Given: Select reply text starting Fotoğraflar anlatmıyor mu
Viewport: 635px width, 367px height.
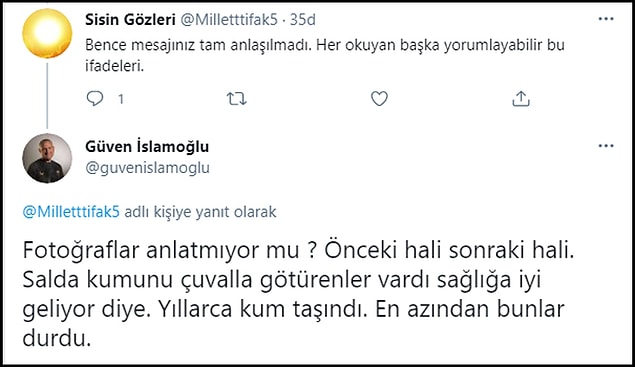Looking at the screenshot, I should tap(298, 294).
